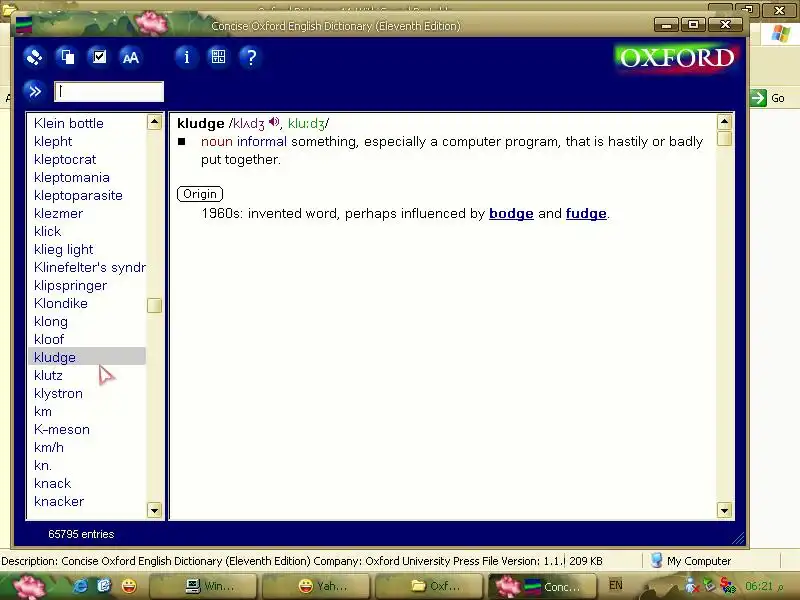Select 'km' entry in list

tap(43, 412)
